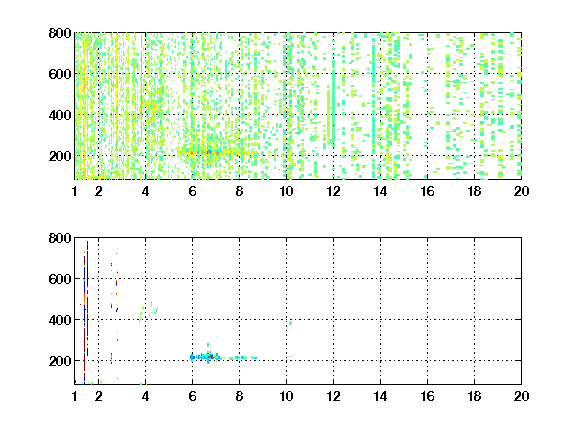Click the cyan vertical line near x=13.7 in top plot
This screenshot has width=576, height=432.
pyautogui.click(x=374, y=107)
